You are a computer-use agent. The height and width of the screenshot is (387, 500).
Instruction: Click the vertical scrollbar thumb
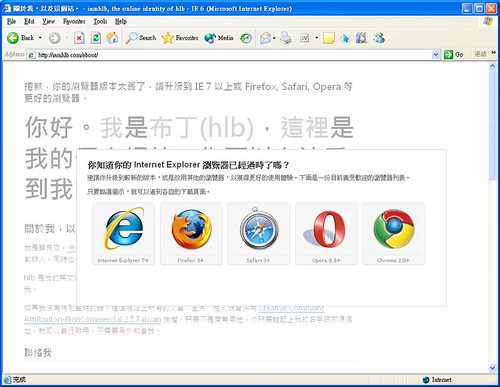tap(492, 125)
